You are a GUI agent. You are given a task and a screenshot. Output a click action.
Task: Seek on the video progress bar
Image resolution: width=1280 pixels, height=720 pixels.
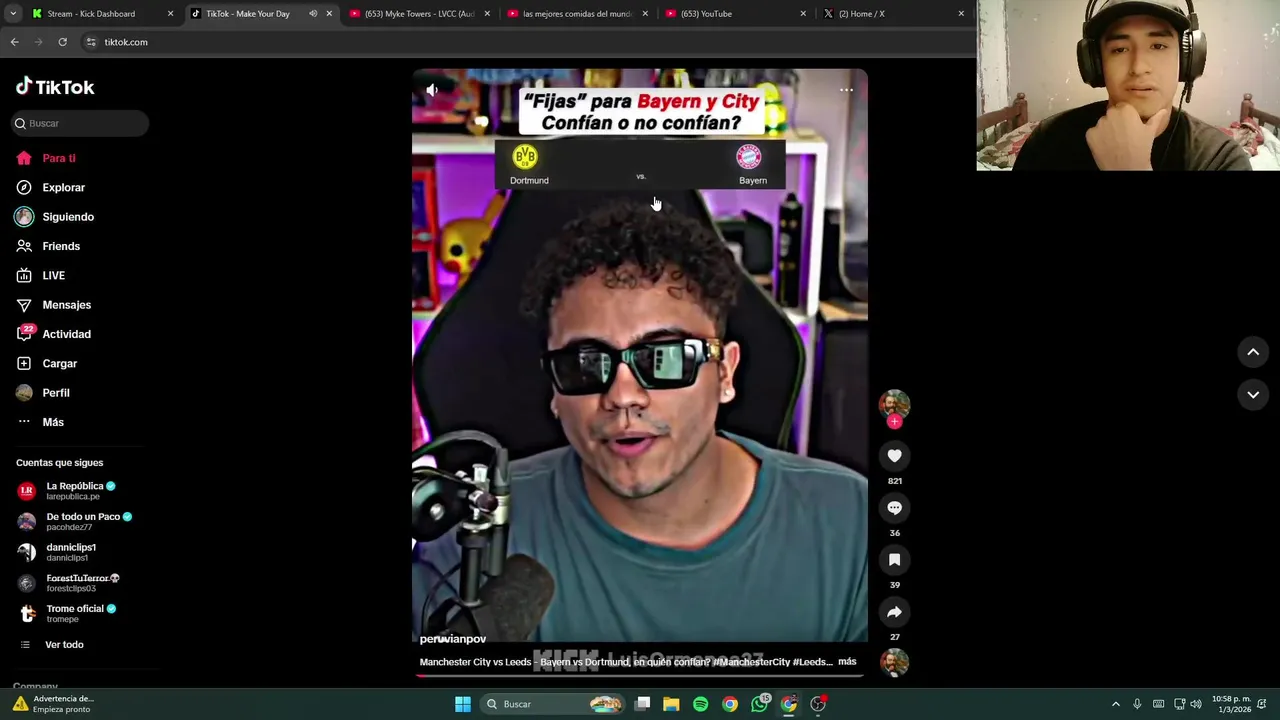pos(640,675)
